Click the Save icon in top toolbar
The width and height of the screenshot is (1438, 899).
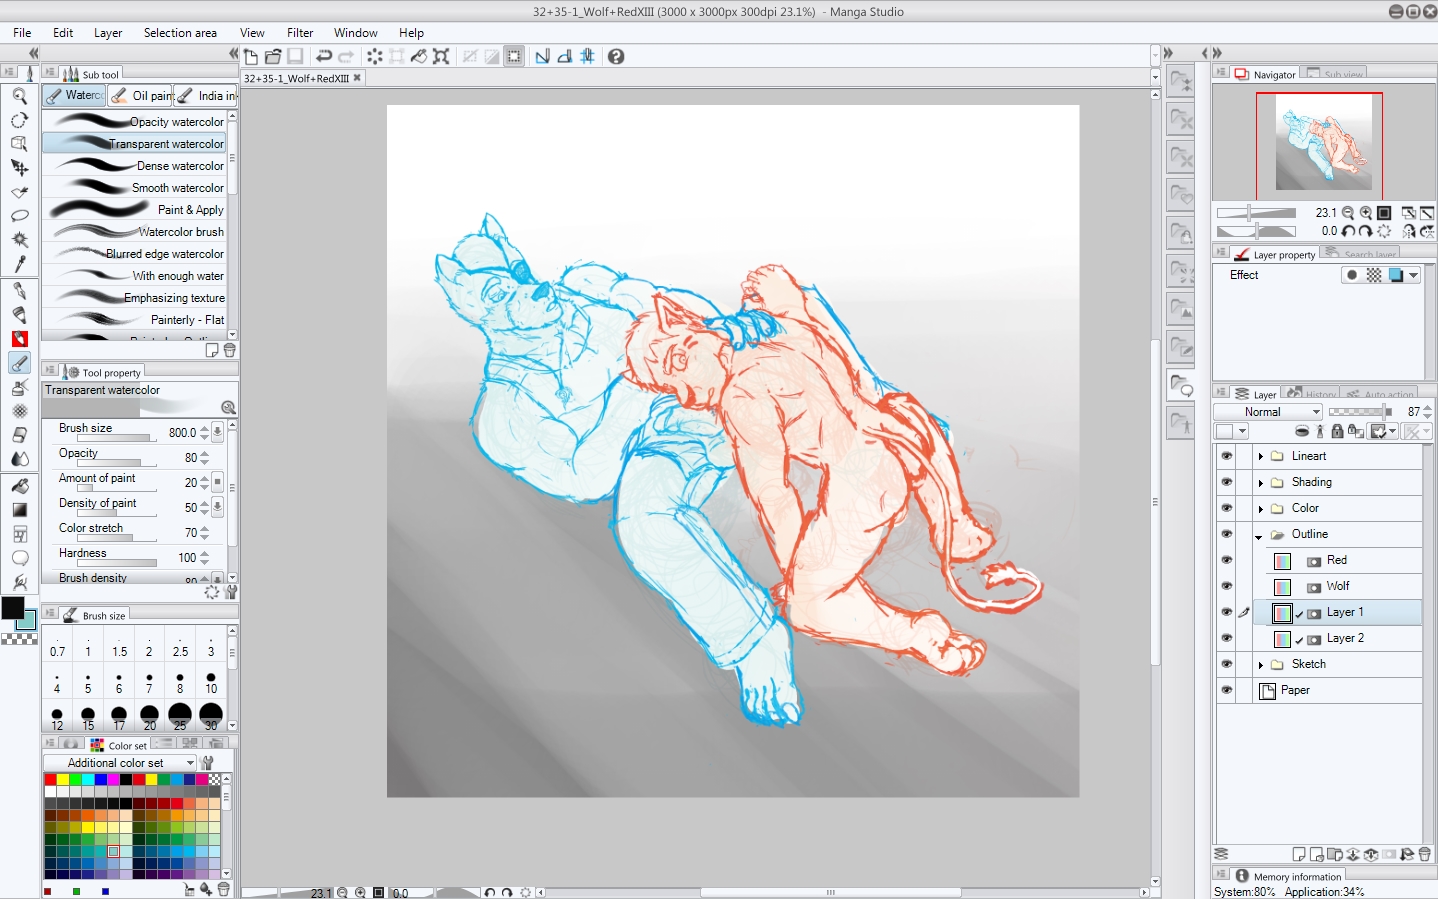tap(295, 57)
